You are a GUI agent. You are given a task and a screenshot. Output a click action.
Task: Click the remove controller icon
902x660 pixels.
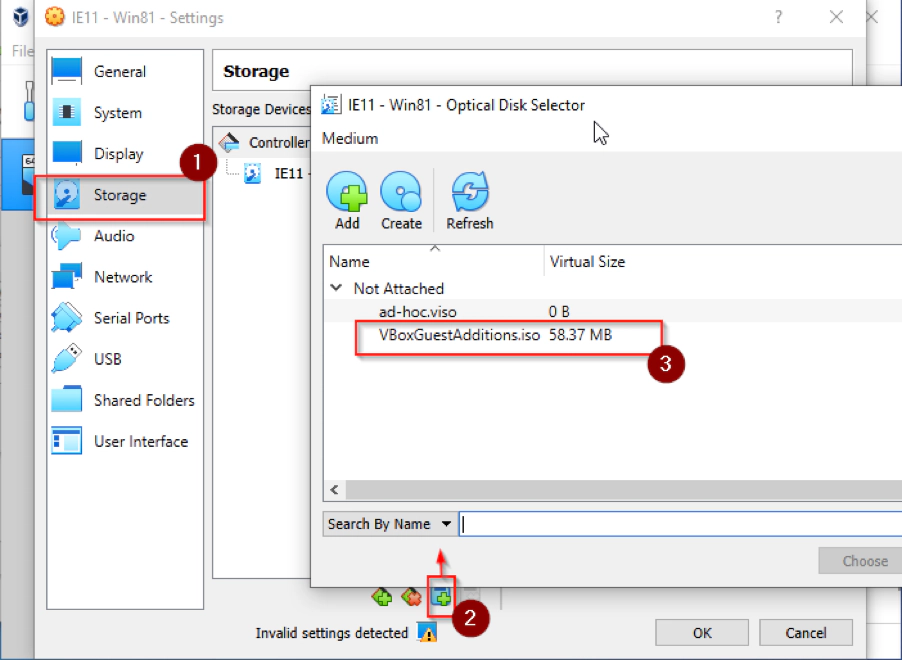411,597
